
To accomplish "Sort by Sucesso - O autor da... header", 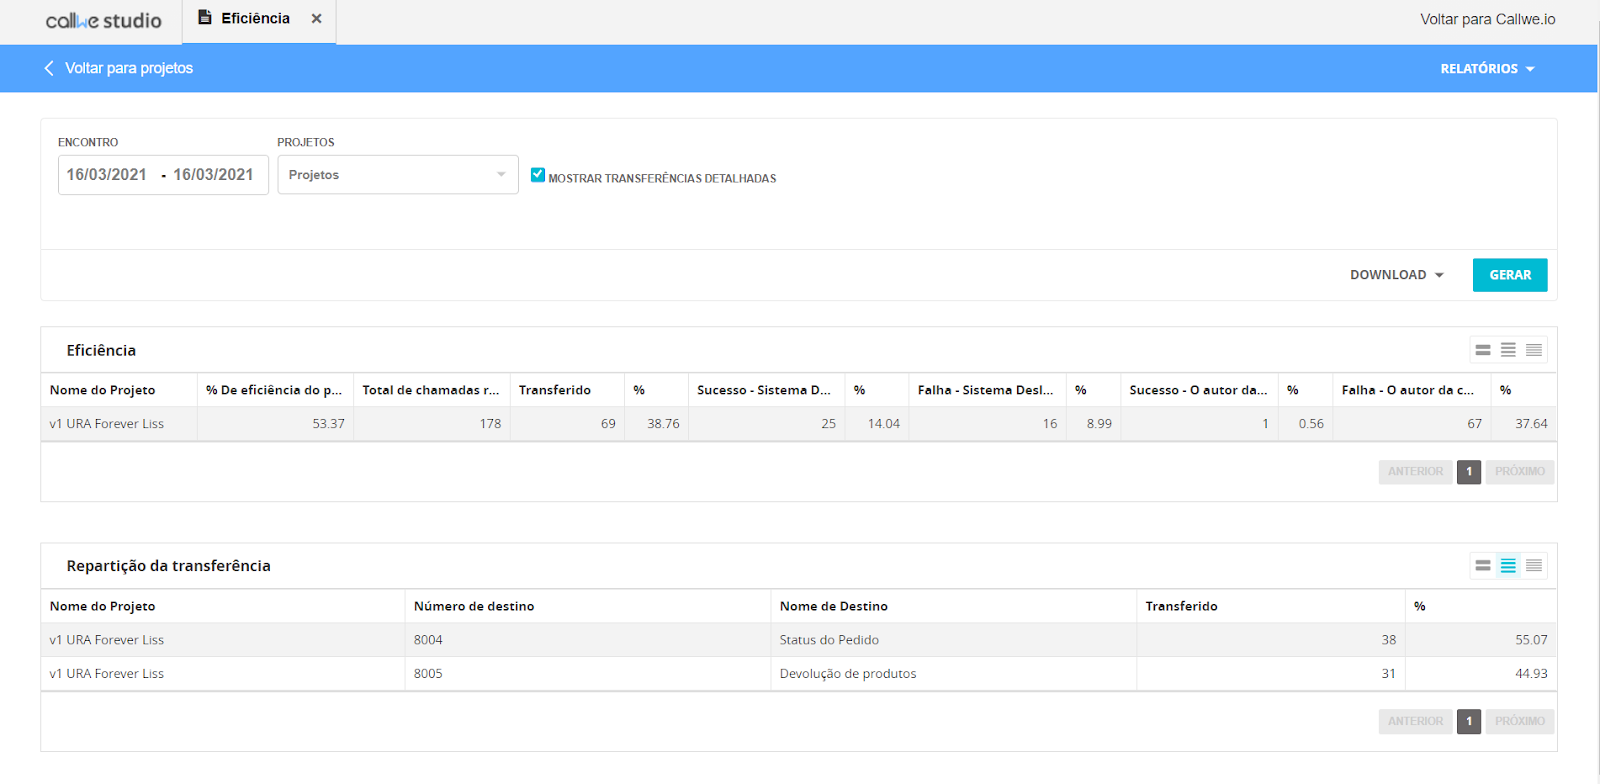I will (1198, 390).
